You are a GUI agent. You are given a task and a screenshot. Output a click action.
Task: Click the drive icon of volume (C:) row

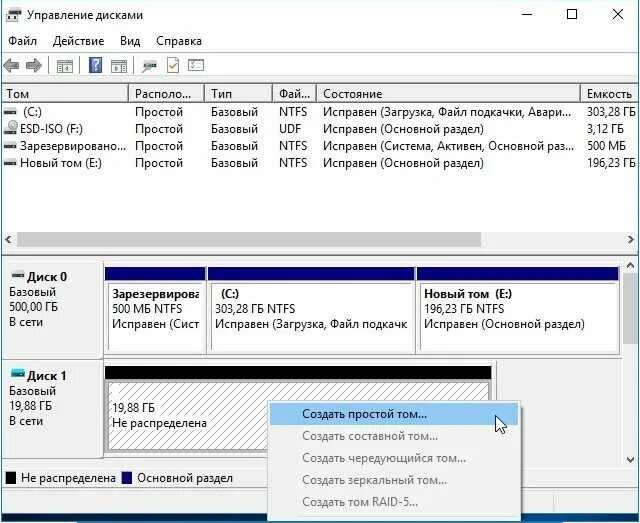(x=10, y=111)
